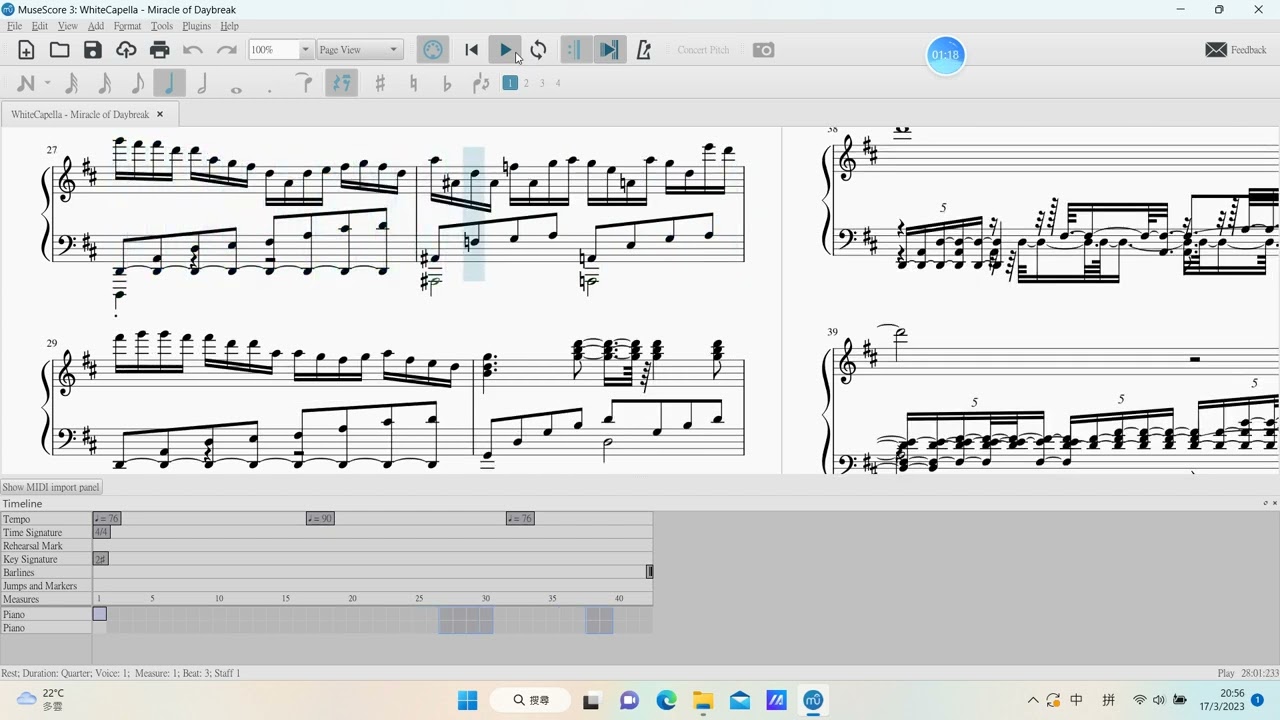The image size is (1280, 720).
Task: Start playback with the Play button
Action: tap(505, 50)
